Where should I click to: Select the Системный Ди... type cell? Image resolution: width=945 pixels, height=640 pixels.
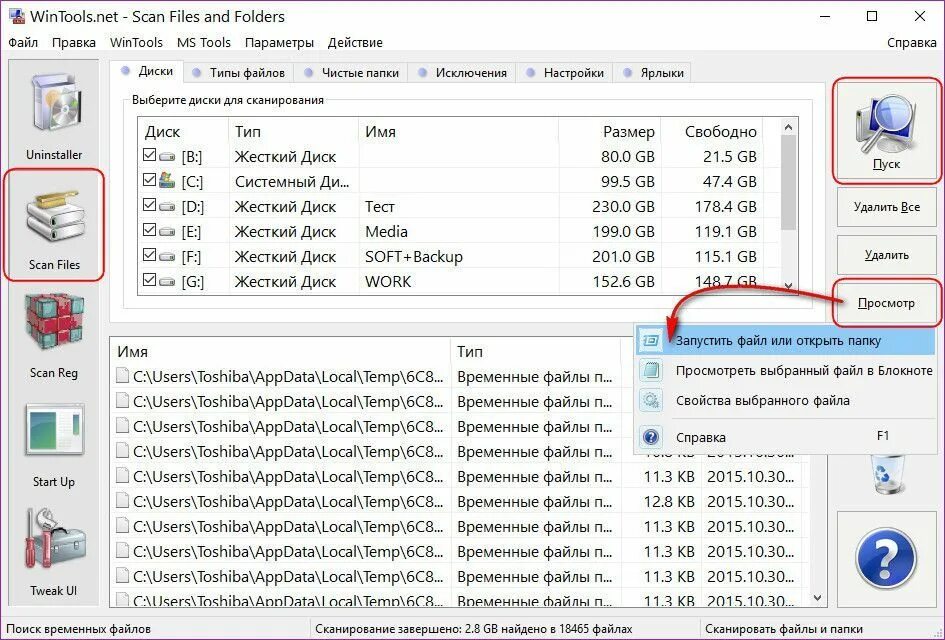292,181
